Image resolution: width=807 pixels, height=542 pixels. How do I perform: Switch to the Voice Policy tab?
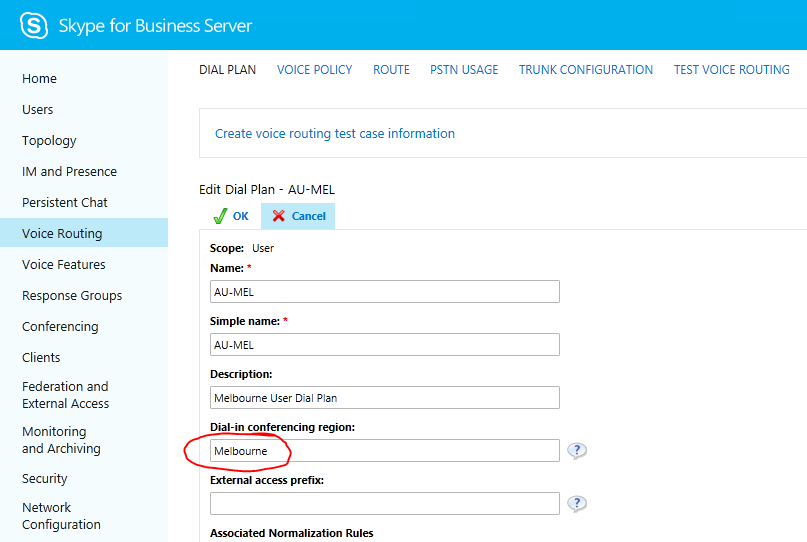pos(314,70)
